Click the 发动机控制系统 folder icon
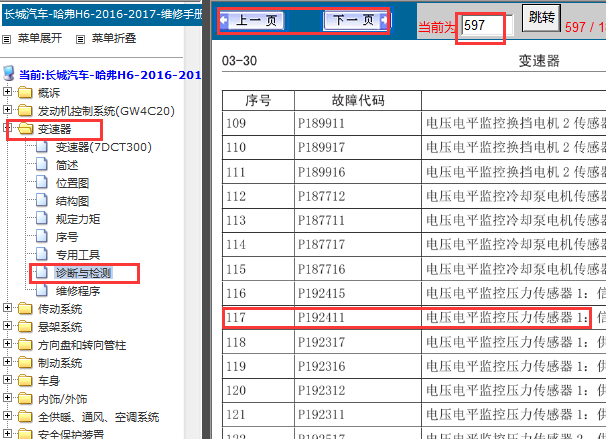Screen dimensions: 606x439 [x=25, y=111]
